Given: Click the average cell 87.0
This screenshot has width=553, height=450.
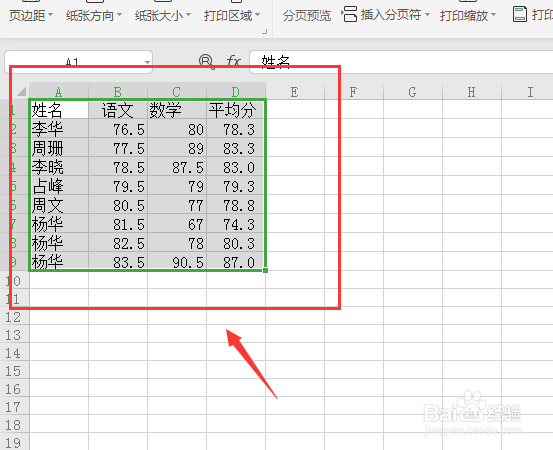Looking at the screenshot, I should [236, 262].
